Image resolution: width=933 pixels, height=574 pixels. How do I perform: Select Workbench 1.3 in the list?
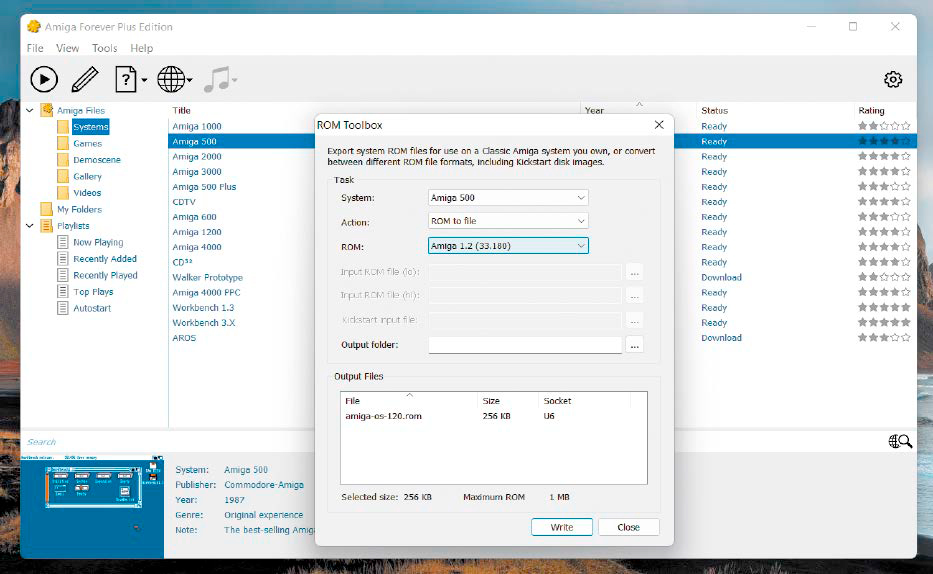tap(203, 308)
